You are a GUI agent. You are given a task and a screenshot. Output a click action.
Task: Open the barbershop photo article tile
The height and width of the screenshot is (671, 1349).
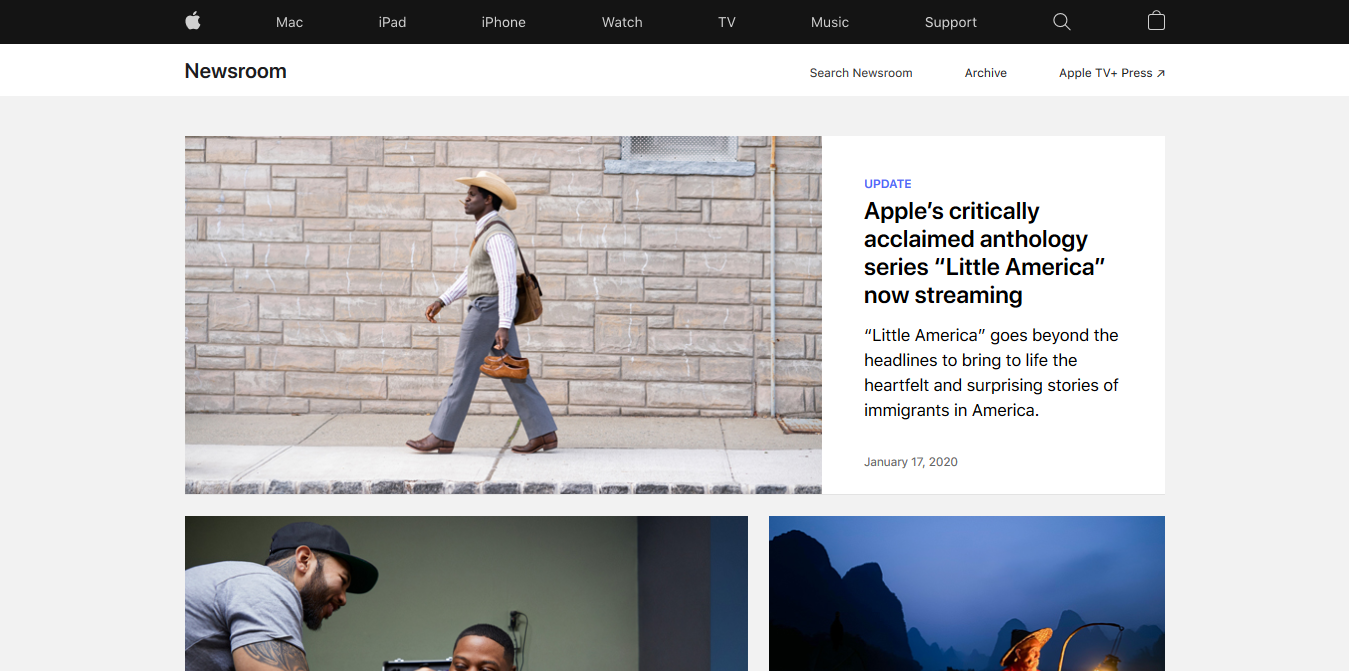(466, 593)
